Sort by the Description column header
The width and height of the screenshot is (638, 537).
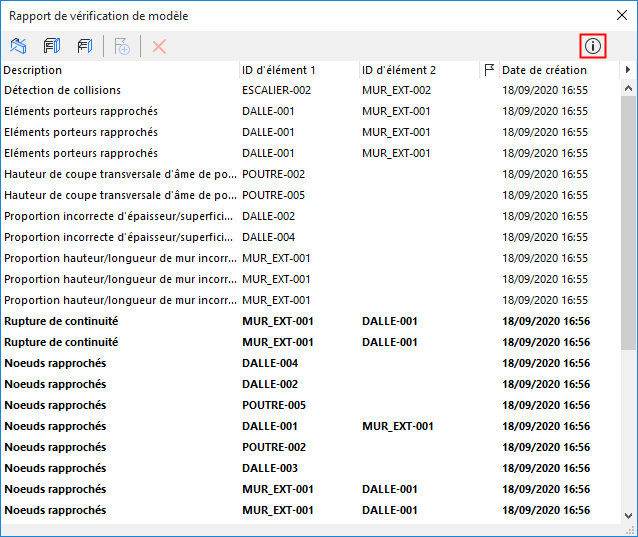(120, 70)
